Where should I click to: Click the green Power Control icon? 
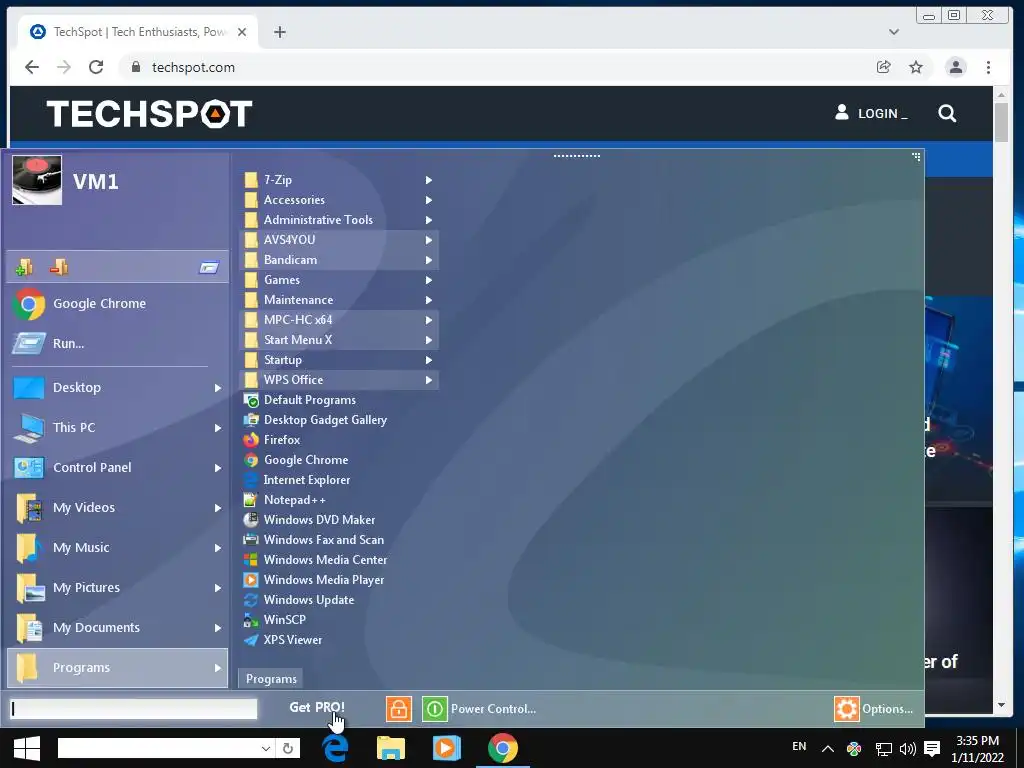[x=434, y=709]
